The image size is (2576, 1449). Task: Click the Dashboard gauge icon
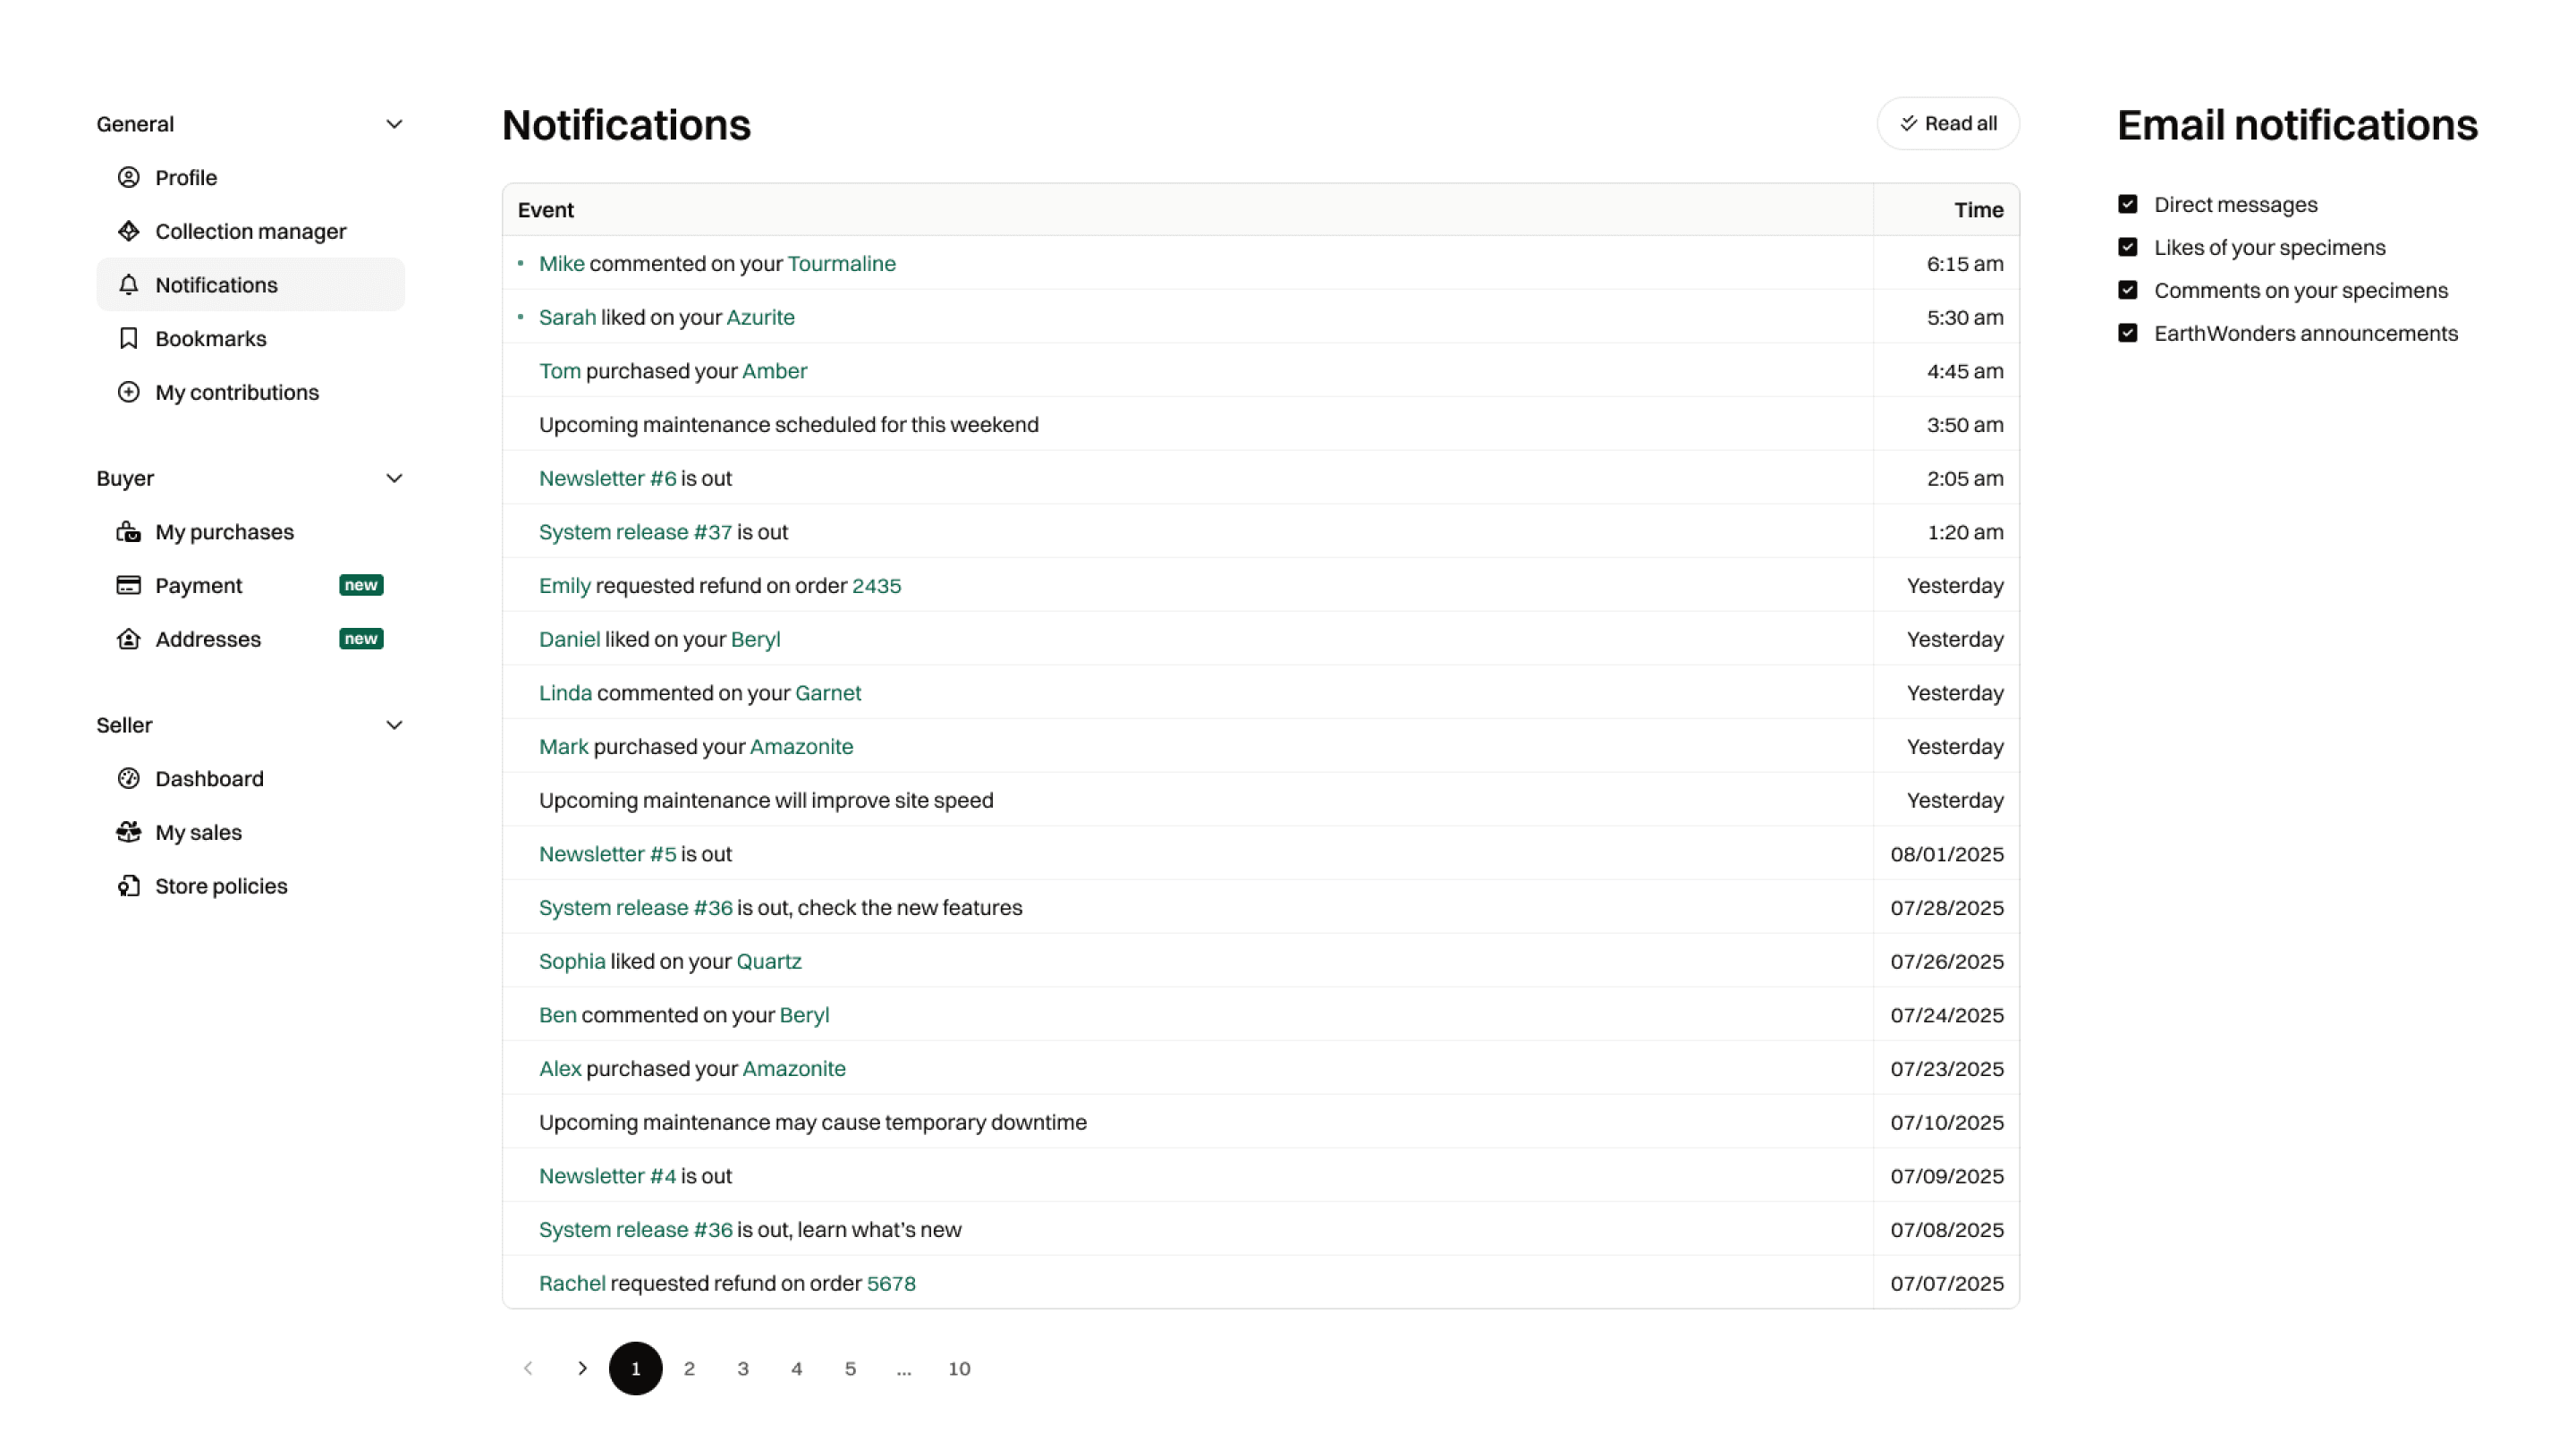pyautogui.click(x=128, y=778)
